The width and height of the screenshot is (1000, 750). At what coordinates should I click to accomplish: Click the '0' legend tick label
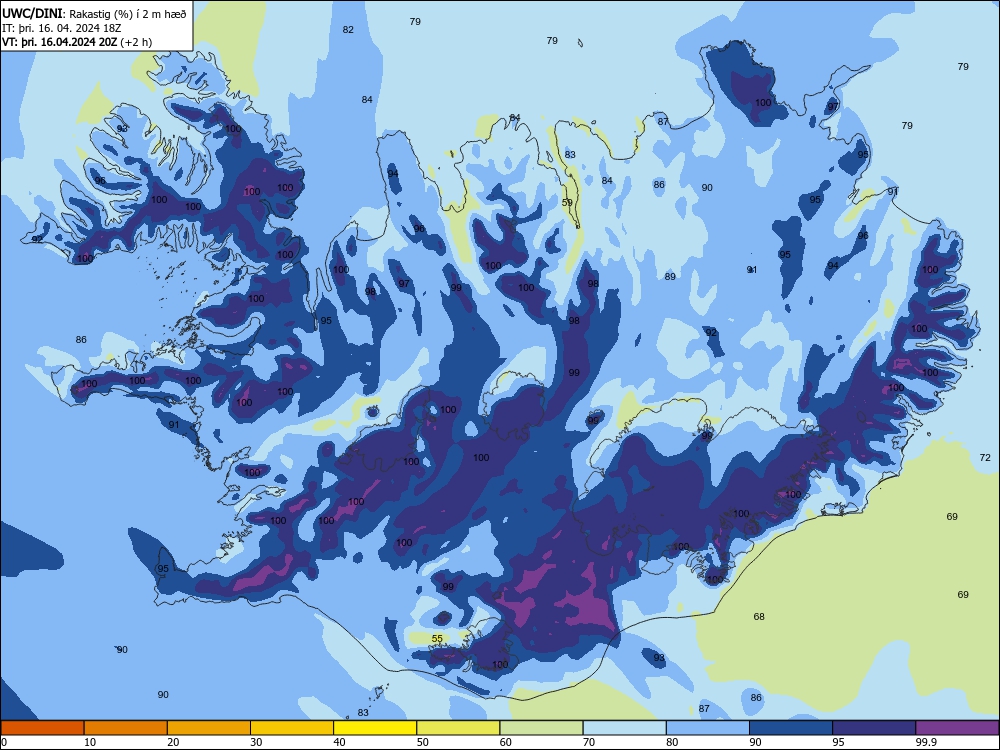4,742
